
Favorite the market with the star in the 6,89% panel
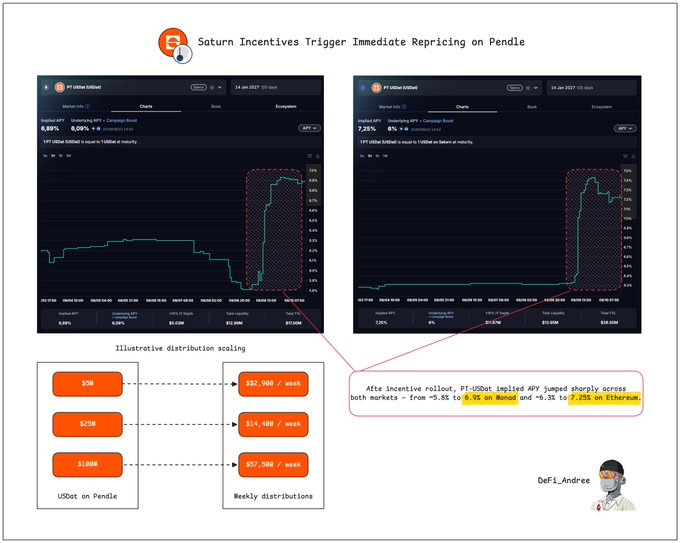click(x=212, y=87)
